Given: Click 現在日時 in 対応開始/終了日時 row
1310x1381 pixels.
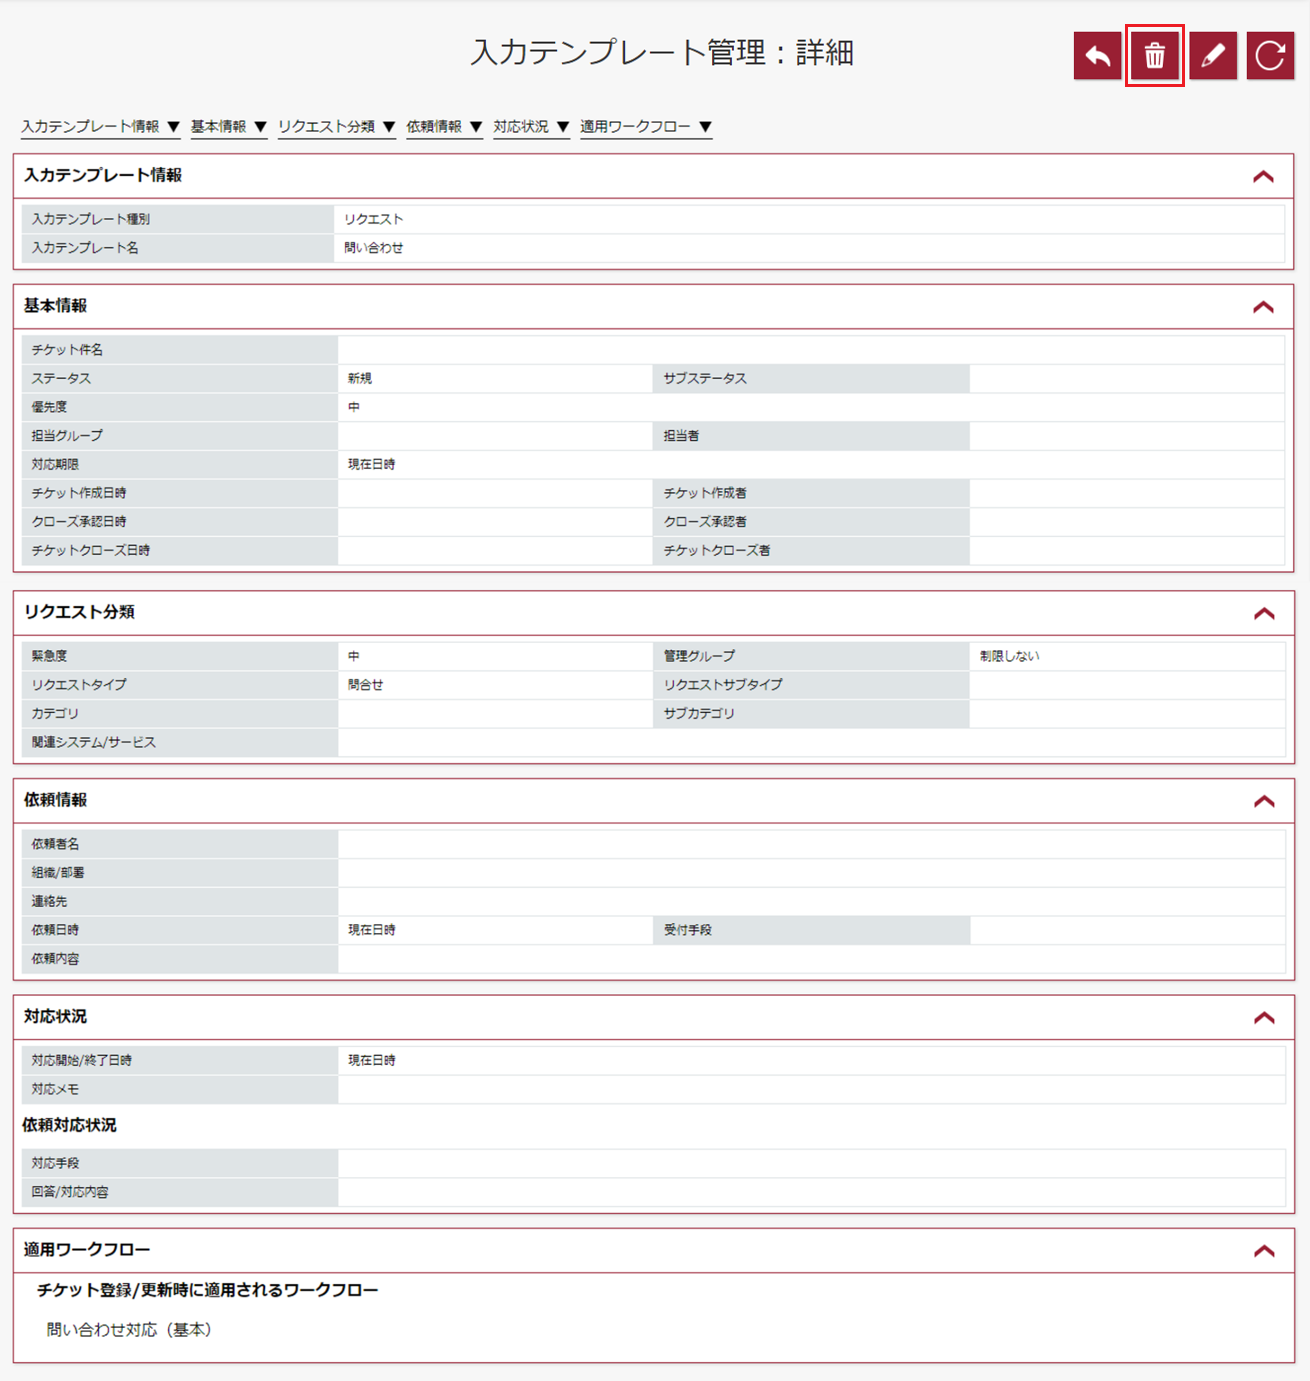Looking at the screenshot, I should 371,1060.
